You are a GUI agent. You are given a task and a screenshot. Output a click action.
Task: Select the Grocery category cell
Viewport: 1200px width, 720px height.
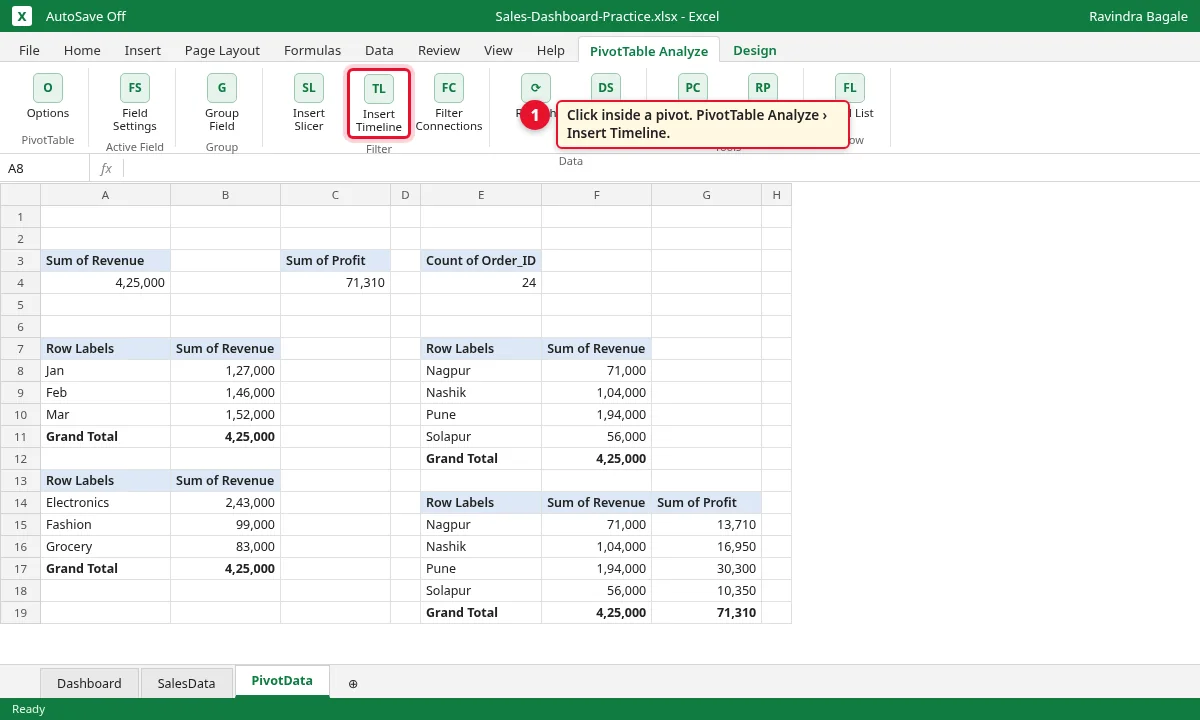coord(106,546)
